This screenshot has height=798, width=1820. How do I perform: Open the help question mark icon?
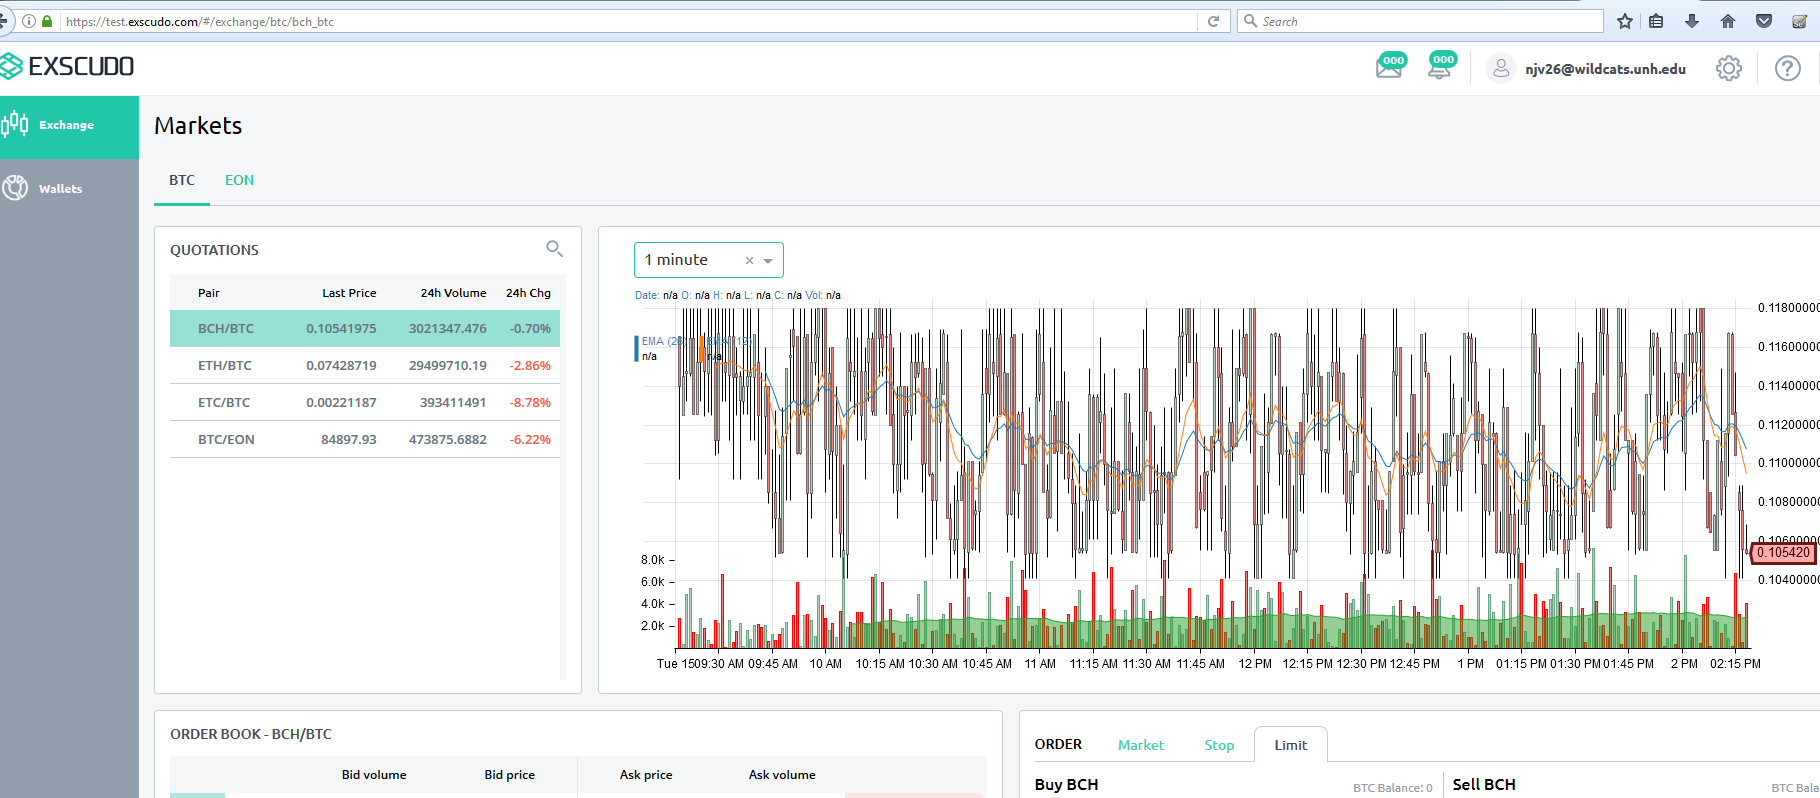[x=1787, y=68]
